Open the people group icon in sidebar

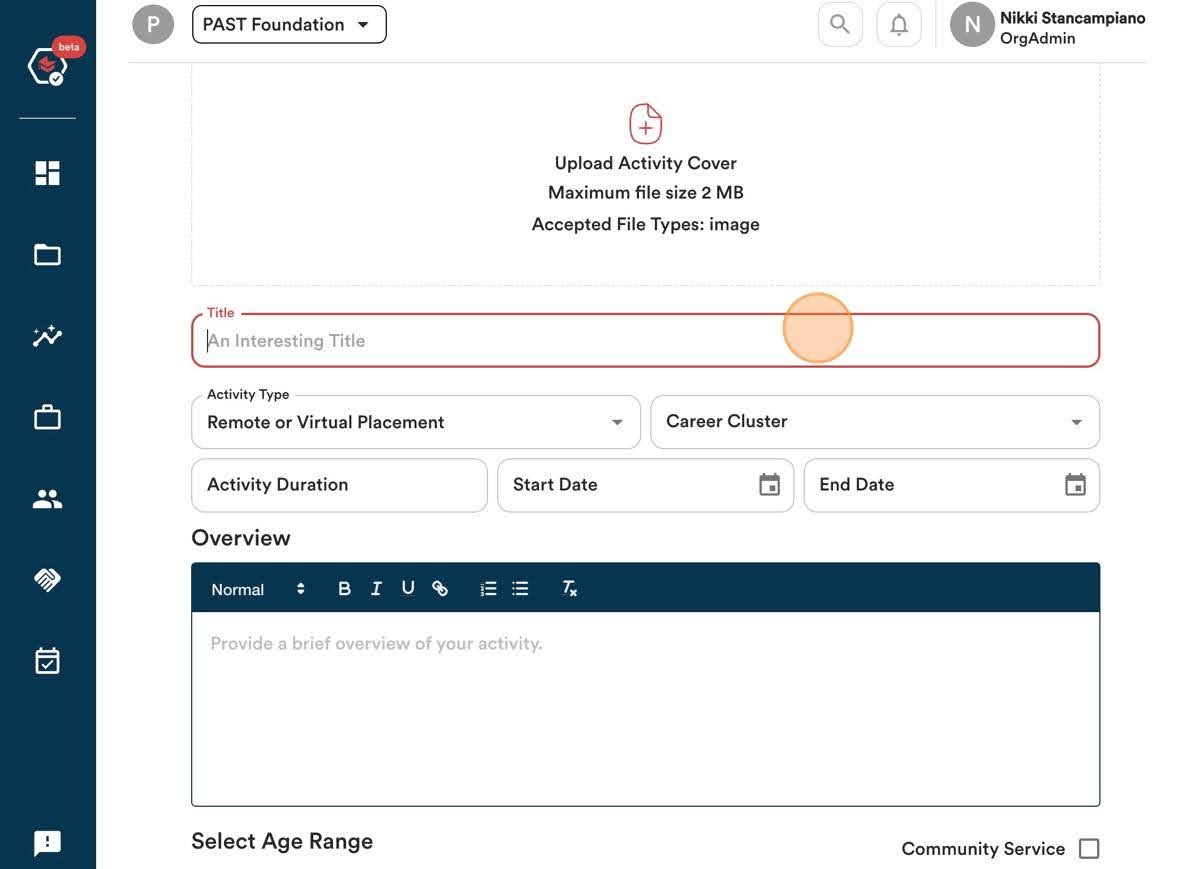[x=48, y=499]
